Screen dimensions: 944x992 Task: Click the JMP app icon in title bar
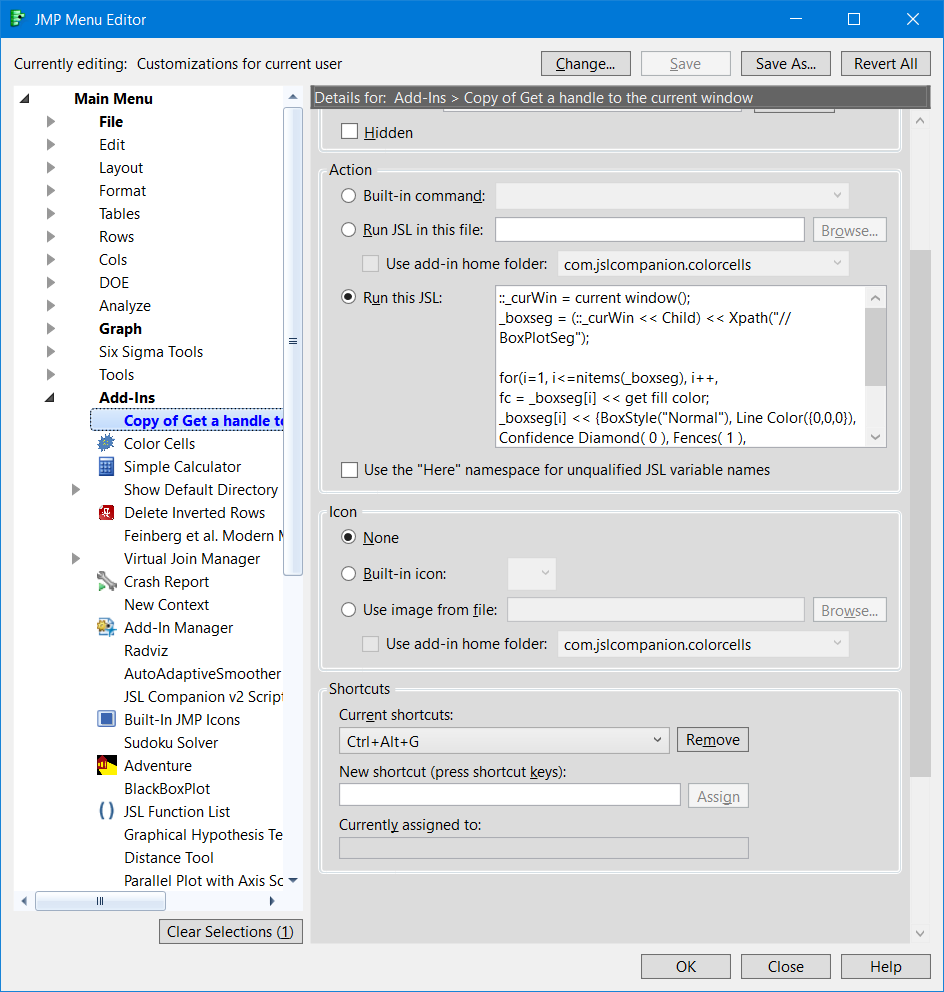point(18,19)
